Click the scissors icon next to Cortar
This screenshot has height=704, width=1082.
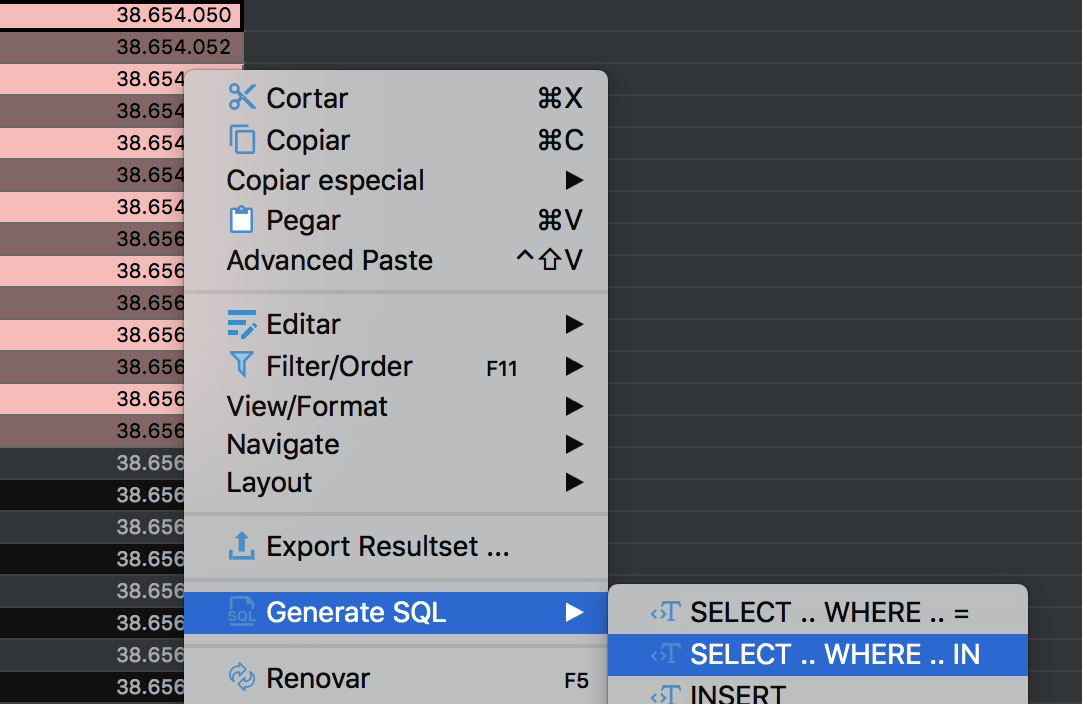[x=243, y=97]
